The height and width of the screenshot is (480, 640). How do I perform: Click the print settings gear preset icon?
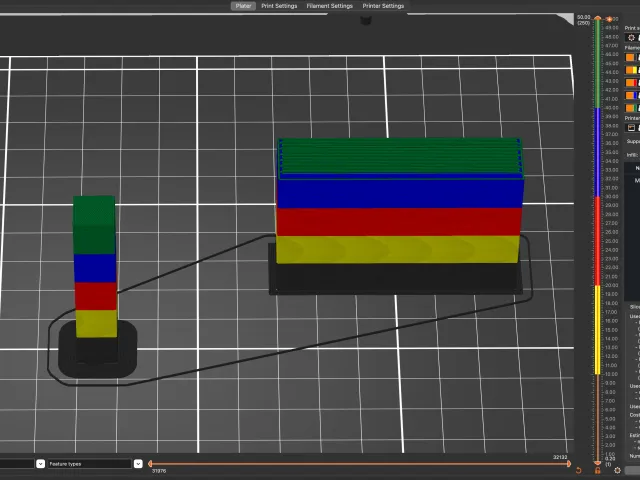point(631,38)
